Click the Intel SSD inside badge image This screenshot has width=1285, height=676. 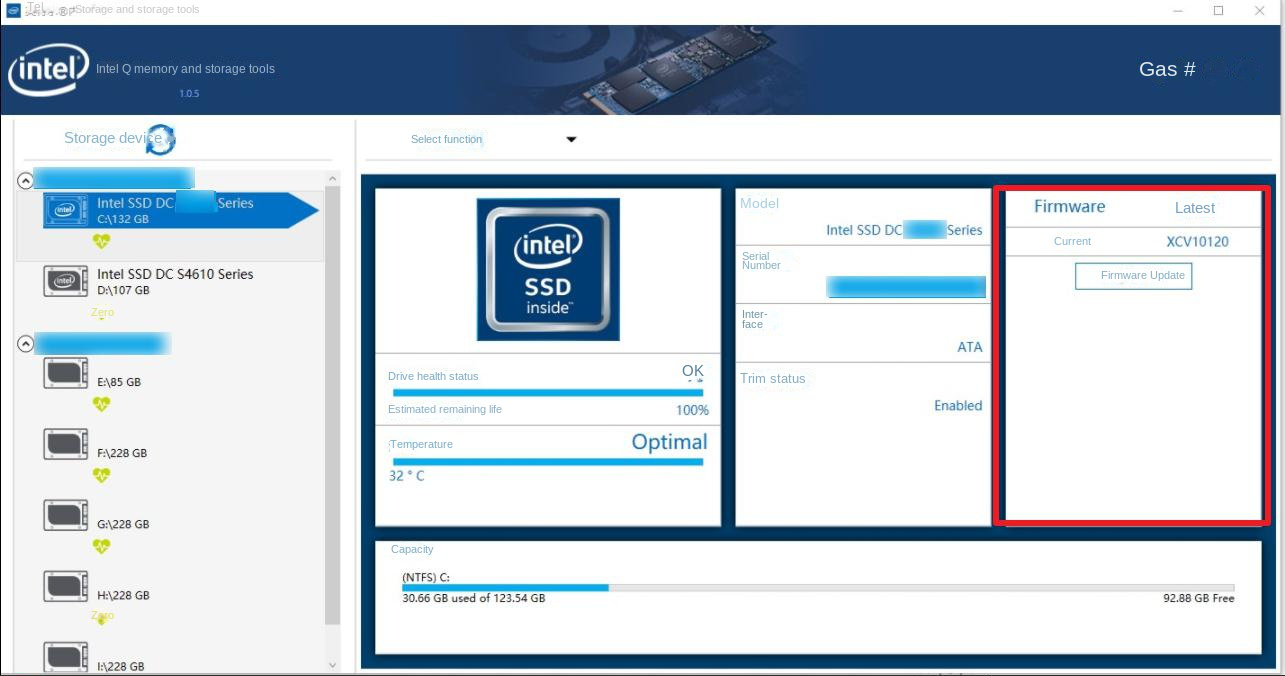point(548,269)
